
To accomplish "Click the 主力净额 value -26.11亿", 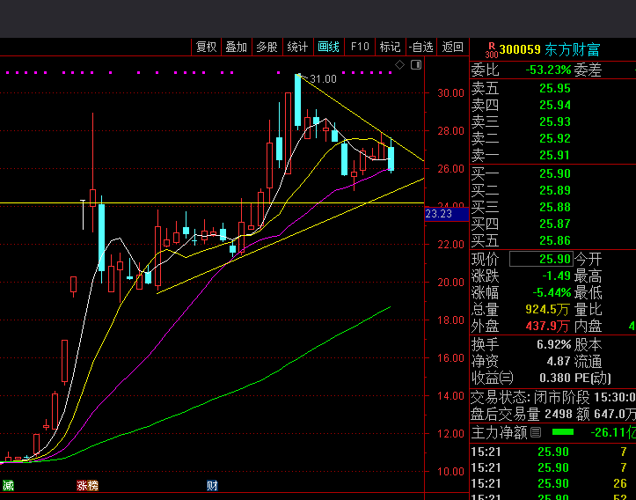I will (613, 433).
